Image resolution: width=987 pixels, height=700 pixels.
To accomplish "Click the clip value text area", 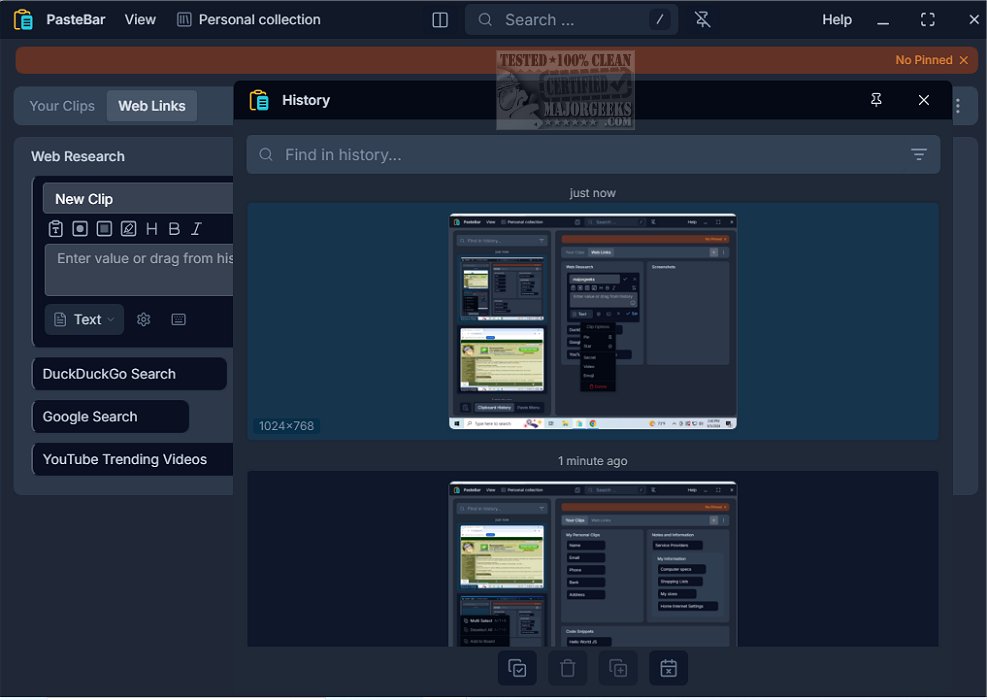I will tap(139, 269).
